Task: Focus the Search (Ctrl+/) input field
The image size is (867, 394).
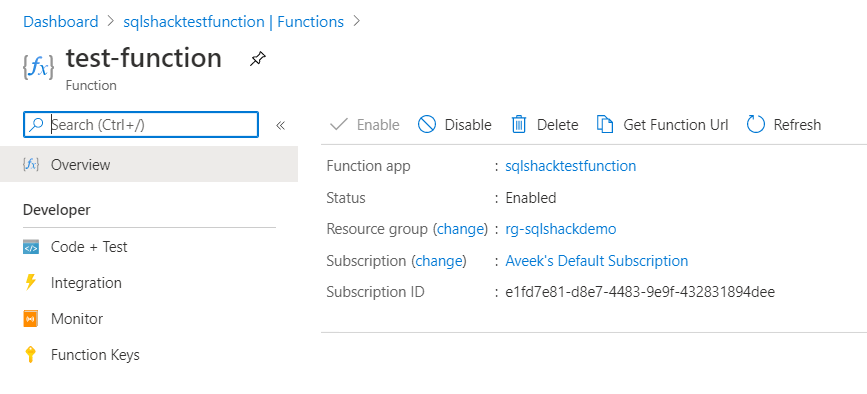Action: pyautogui.click(x=140, y=125)
